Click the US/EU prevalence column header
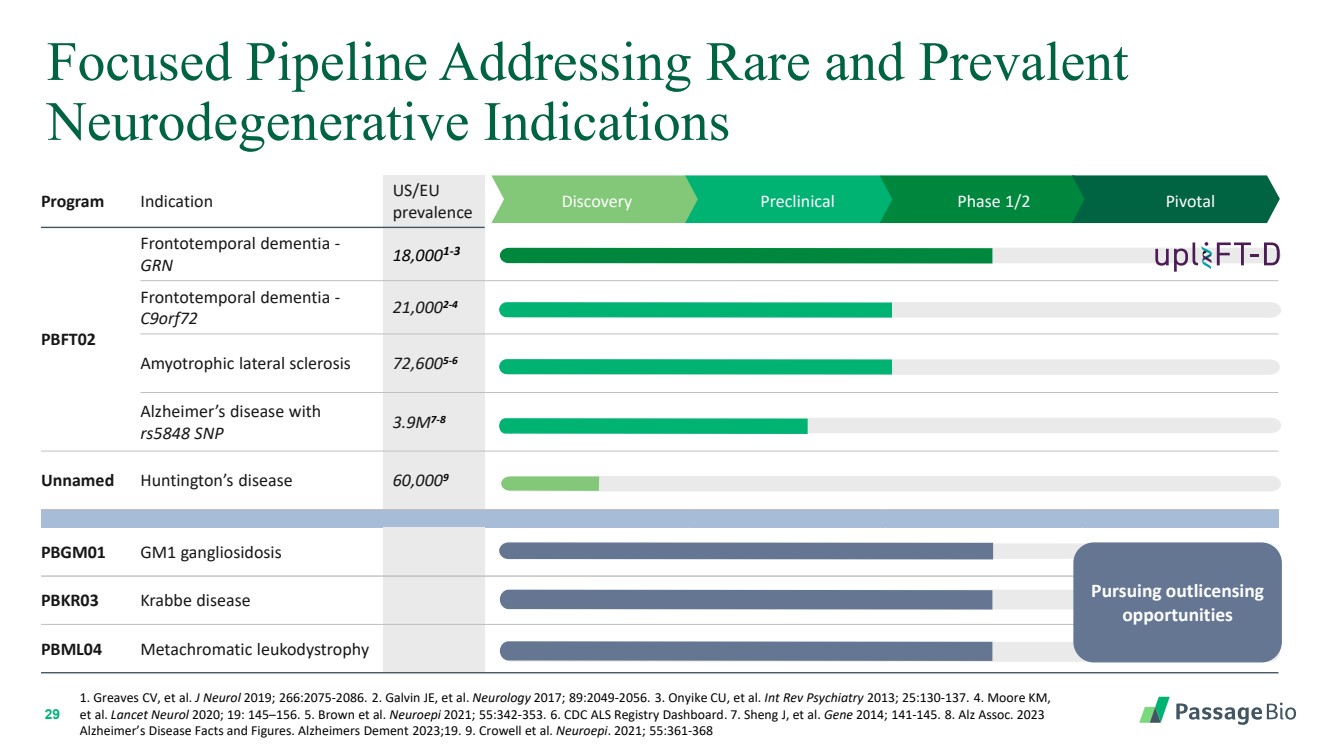 (432, 201)
